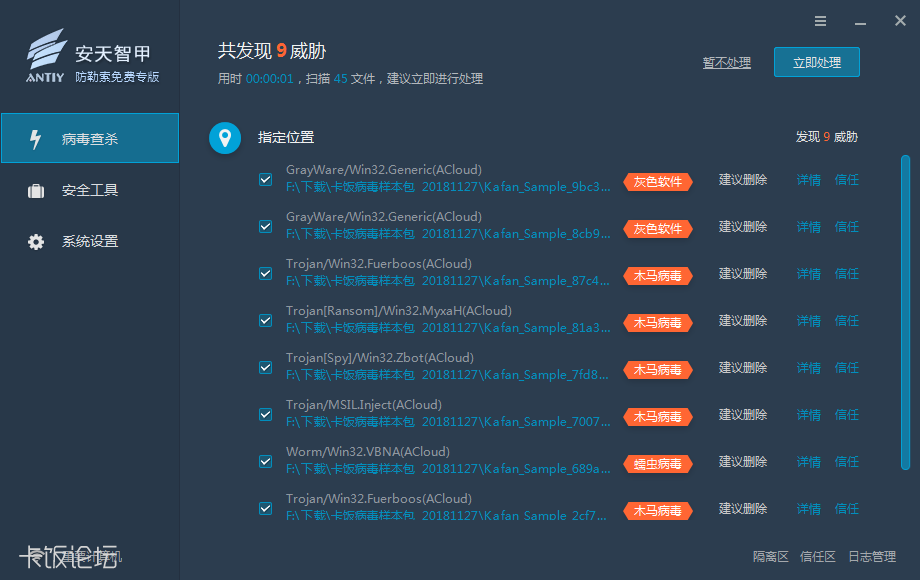Screen dimensions: 920x580
Task: Open the 隔离区 link at bottom
Action: (x=770, y=557)
